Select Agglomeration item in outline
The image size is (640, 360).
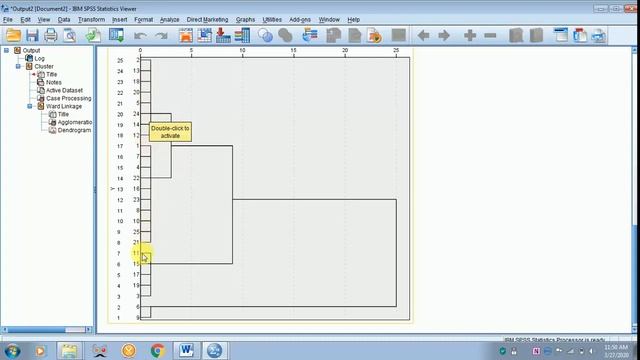tap(75, 122)
